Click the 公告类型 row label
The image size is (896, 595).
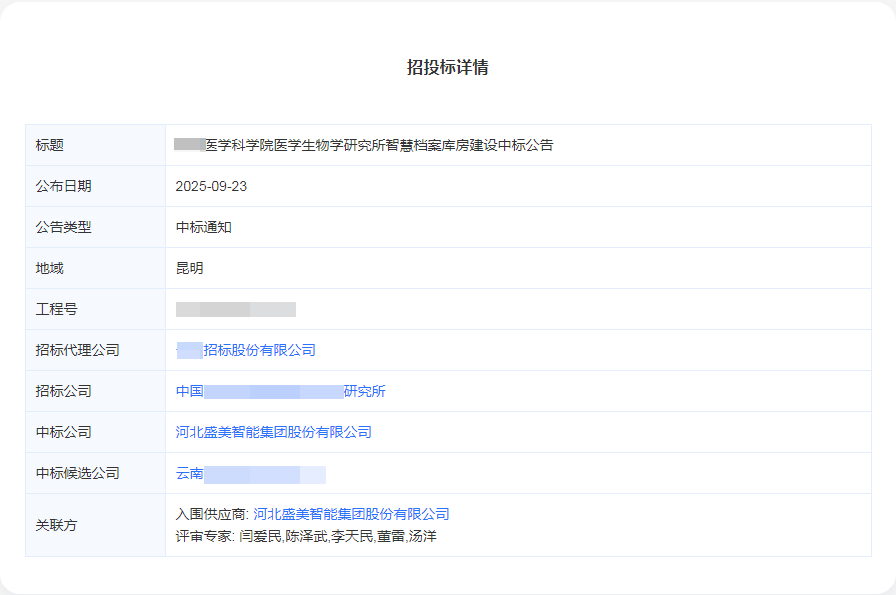pyautogui.click(x=64, y=227)
